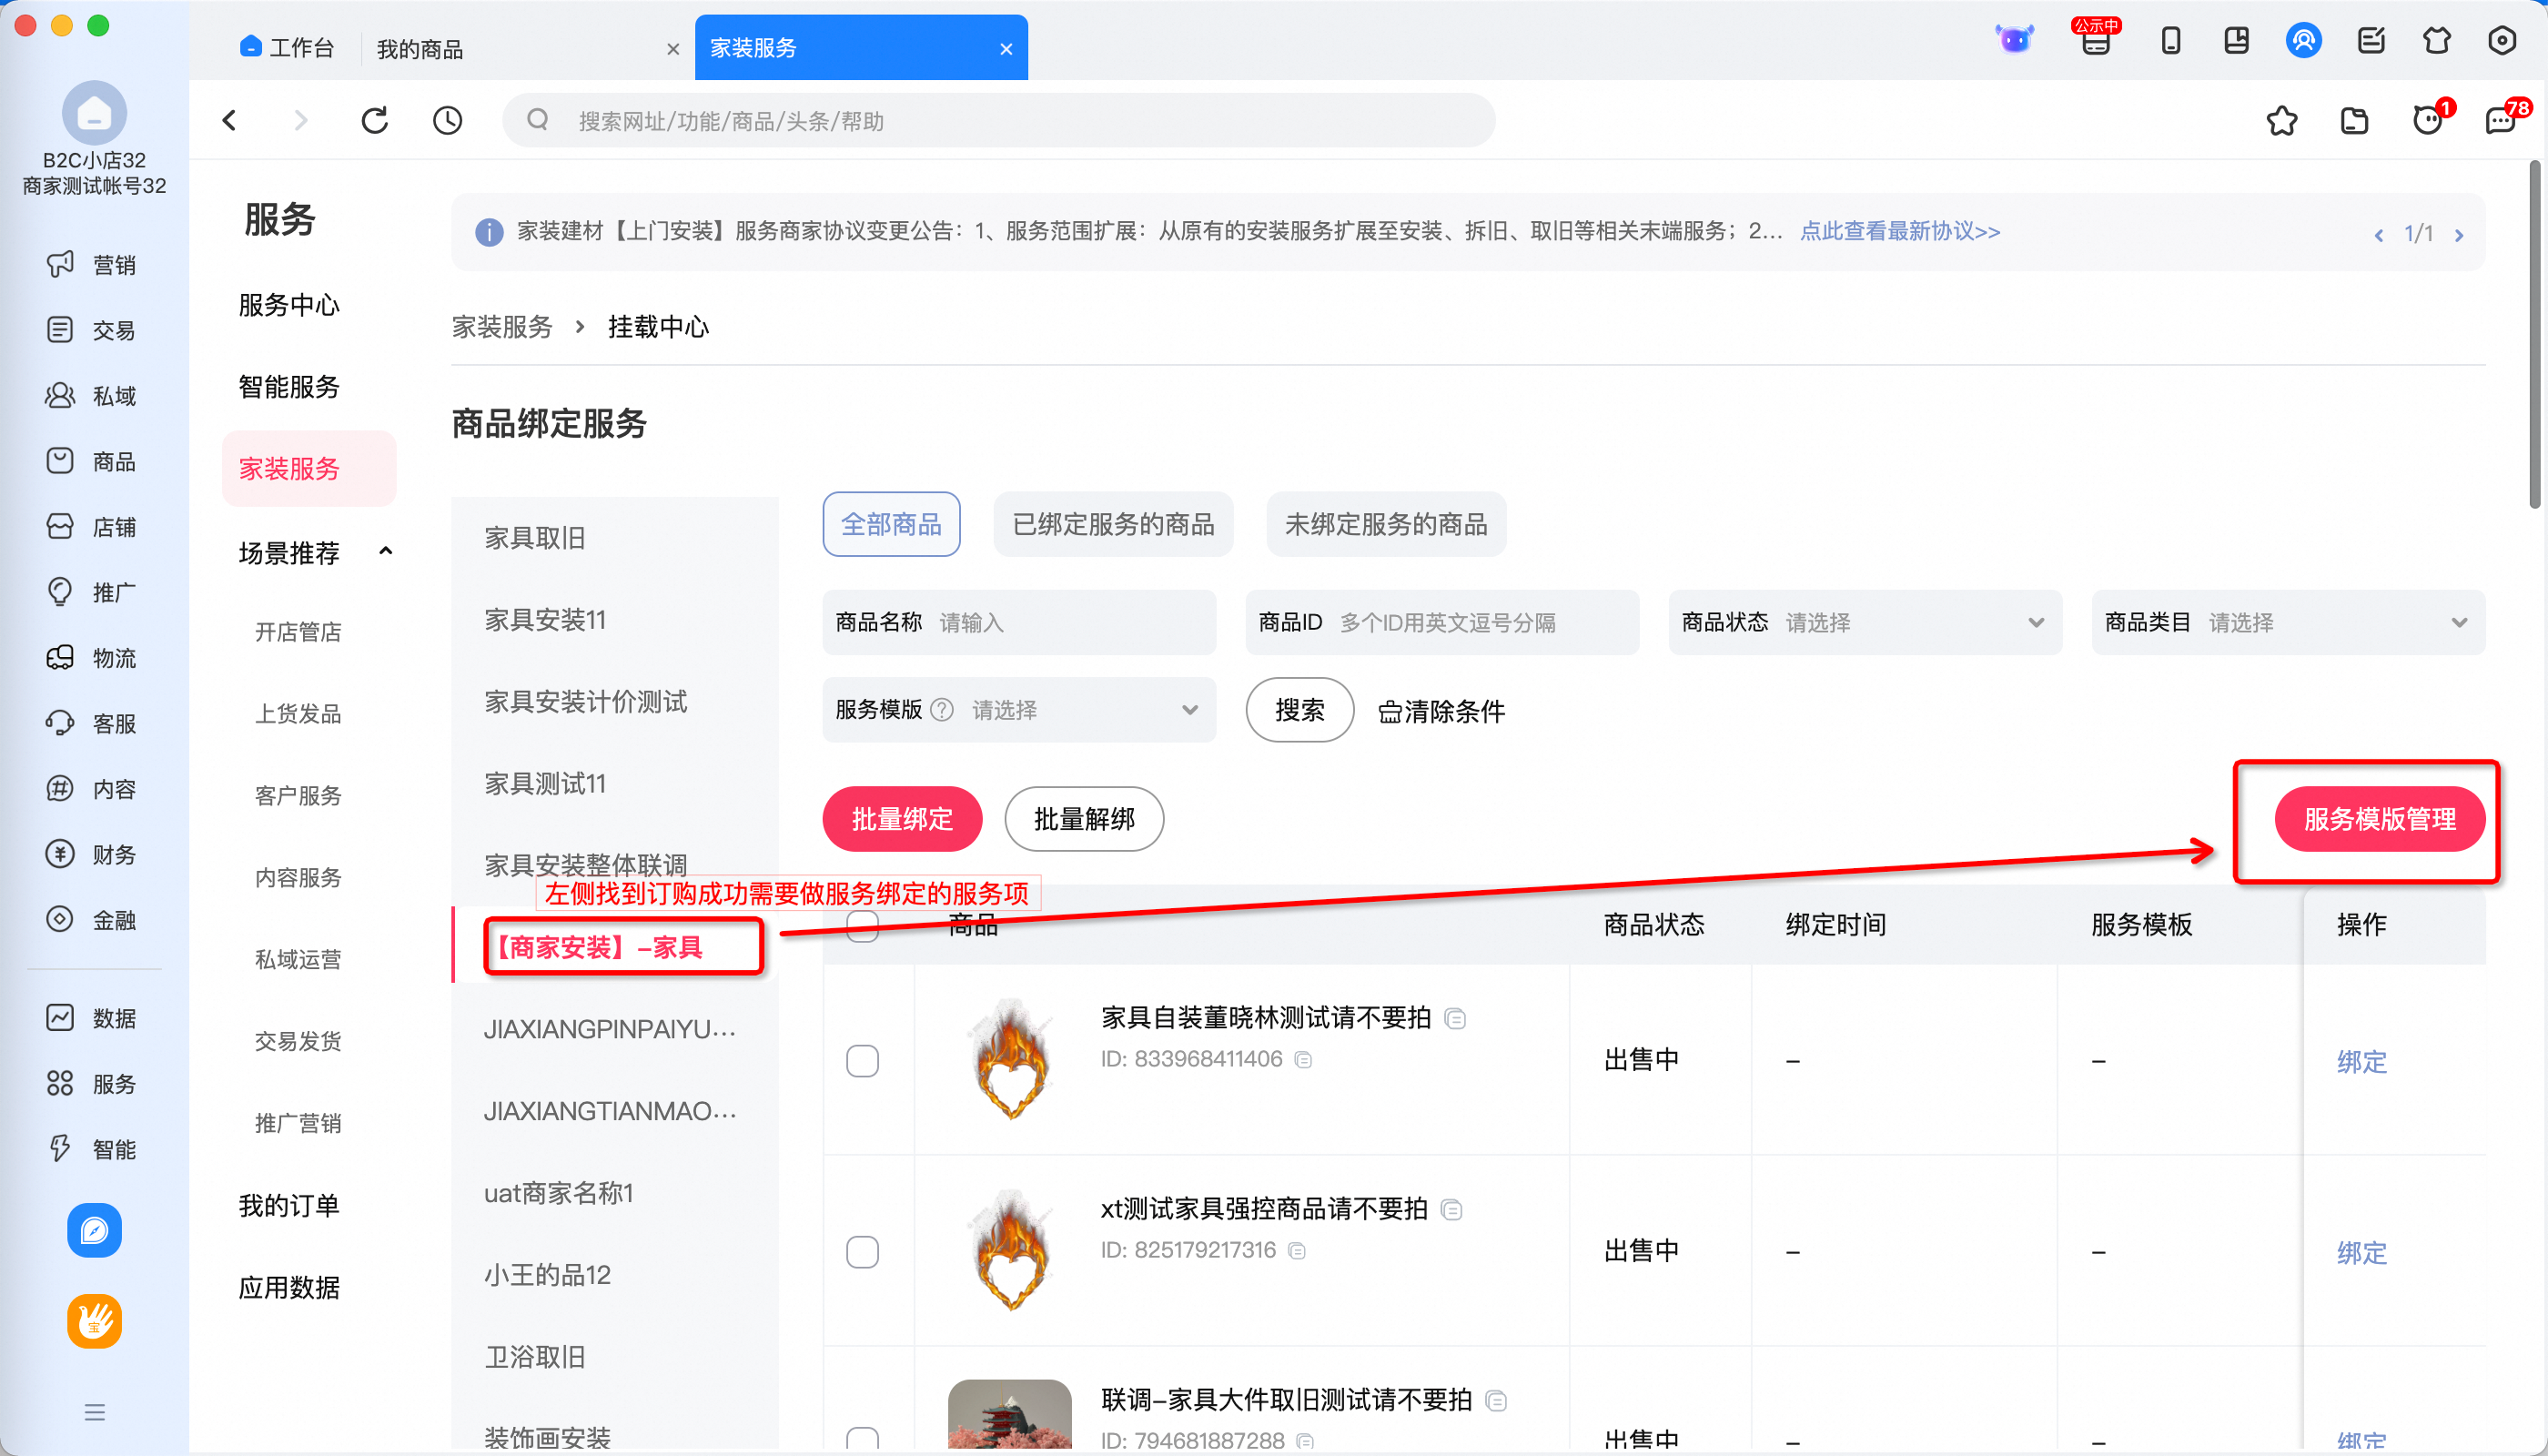This screenshot has height=1456, width=2548.
Task: Open the 内容 content sidebar icon
Action: (60, 788)
